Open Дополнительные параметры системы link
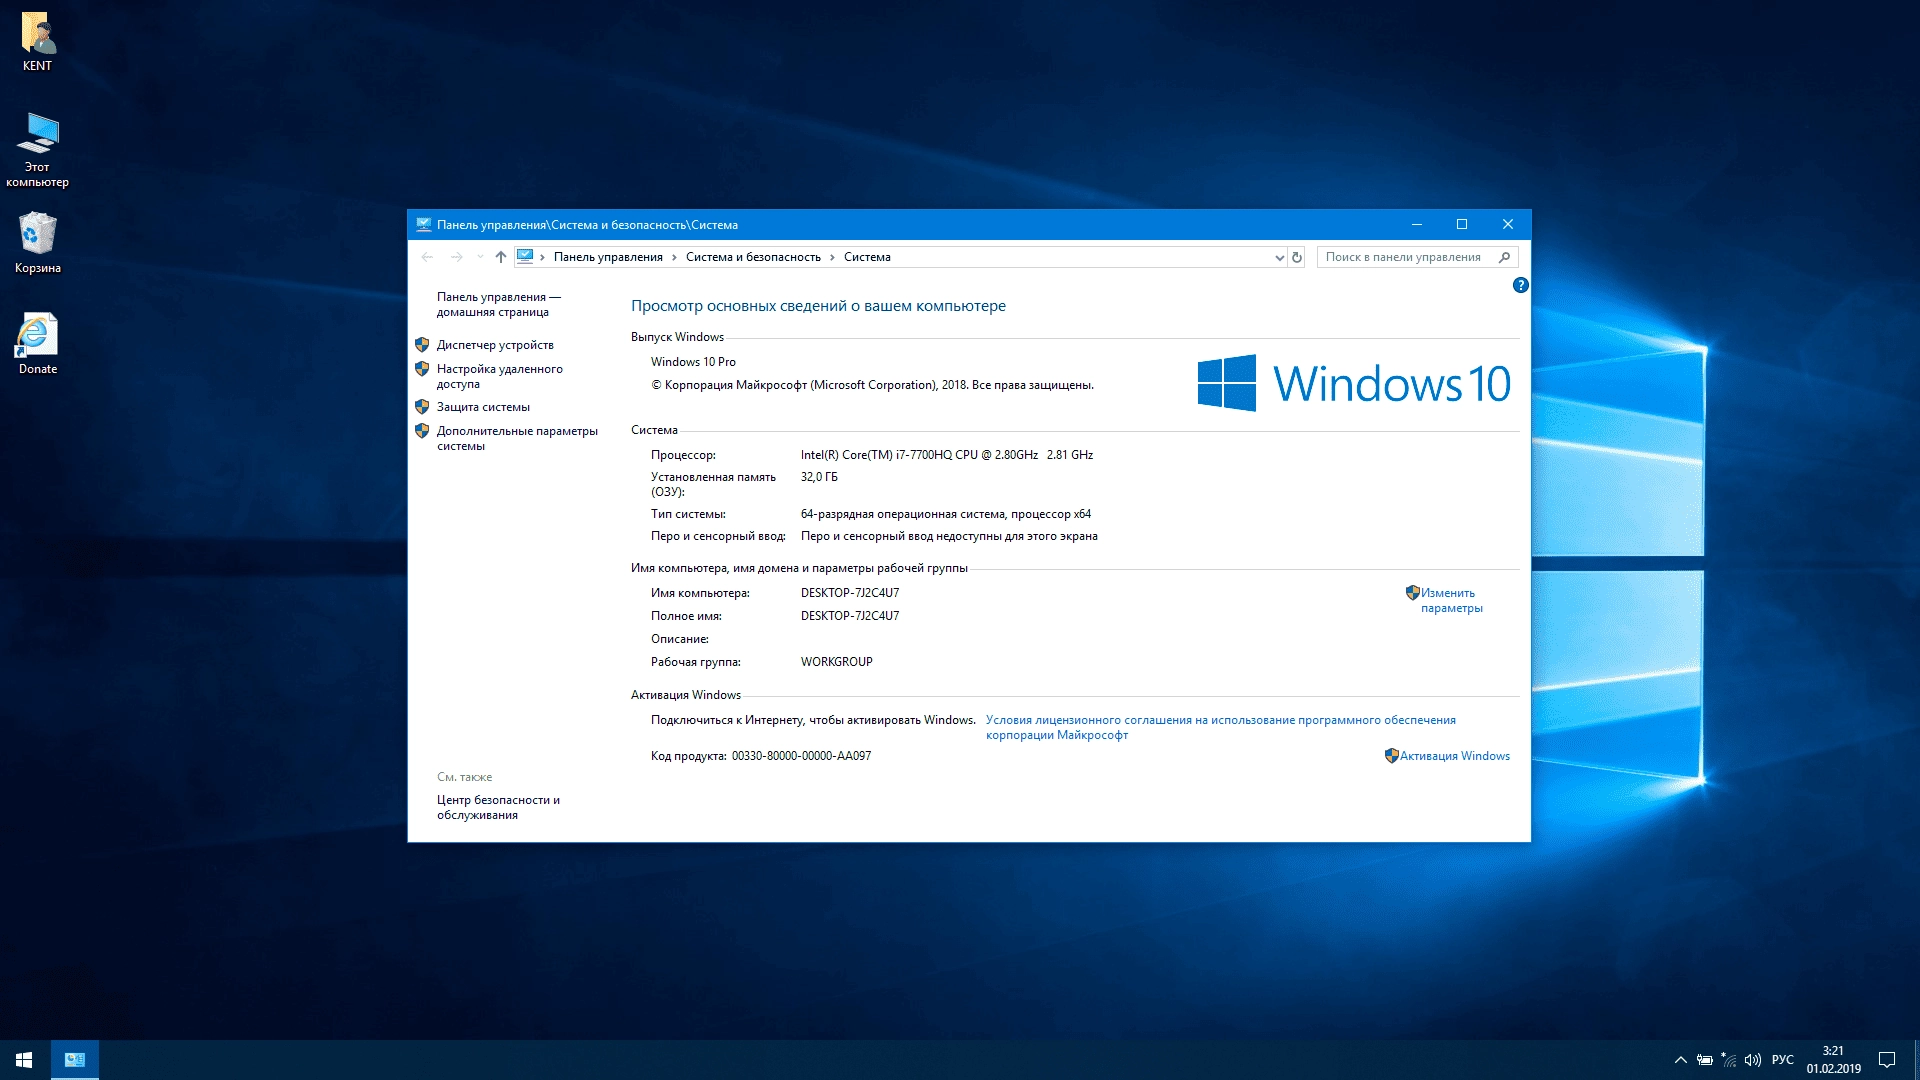The height and width of the screenshot is (1080, 1920). click(x=517, y=438)
